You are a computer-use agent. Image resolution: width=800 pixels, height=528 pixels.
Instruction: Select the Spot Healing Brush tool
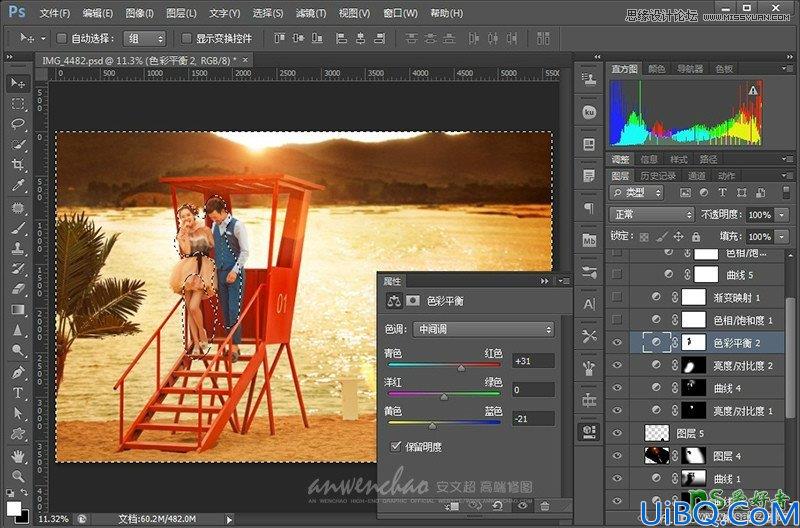pyautogui.click(x=18, y=208)
